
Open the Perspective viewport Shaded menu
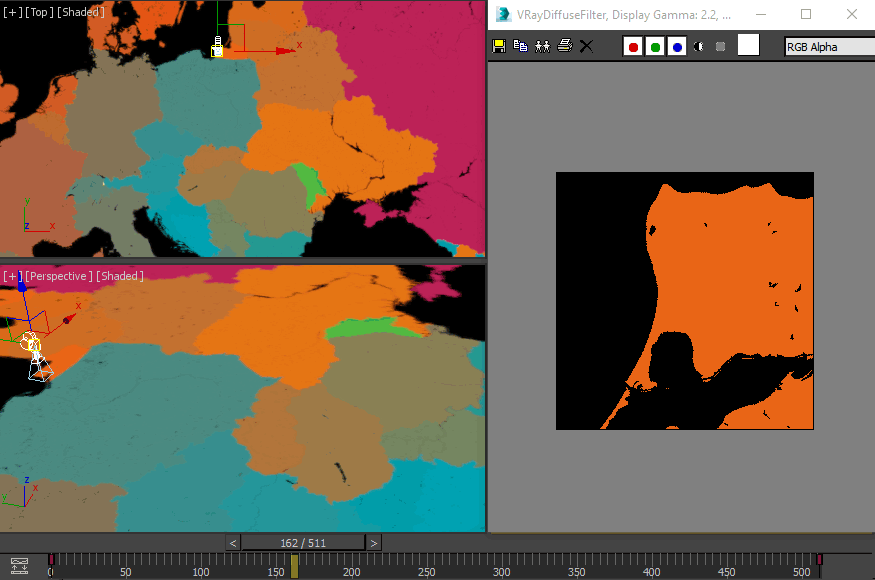[120, 276]
